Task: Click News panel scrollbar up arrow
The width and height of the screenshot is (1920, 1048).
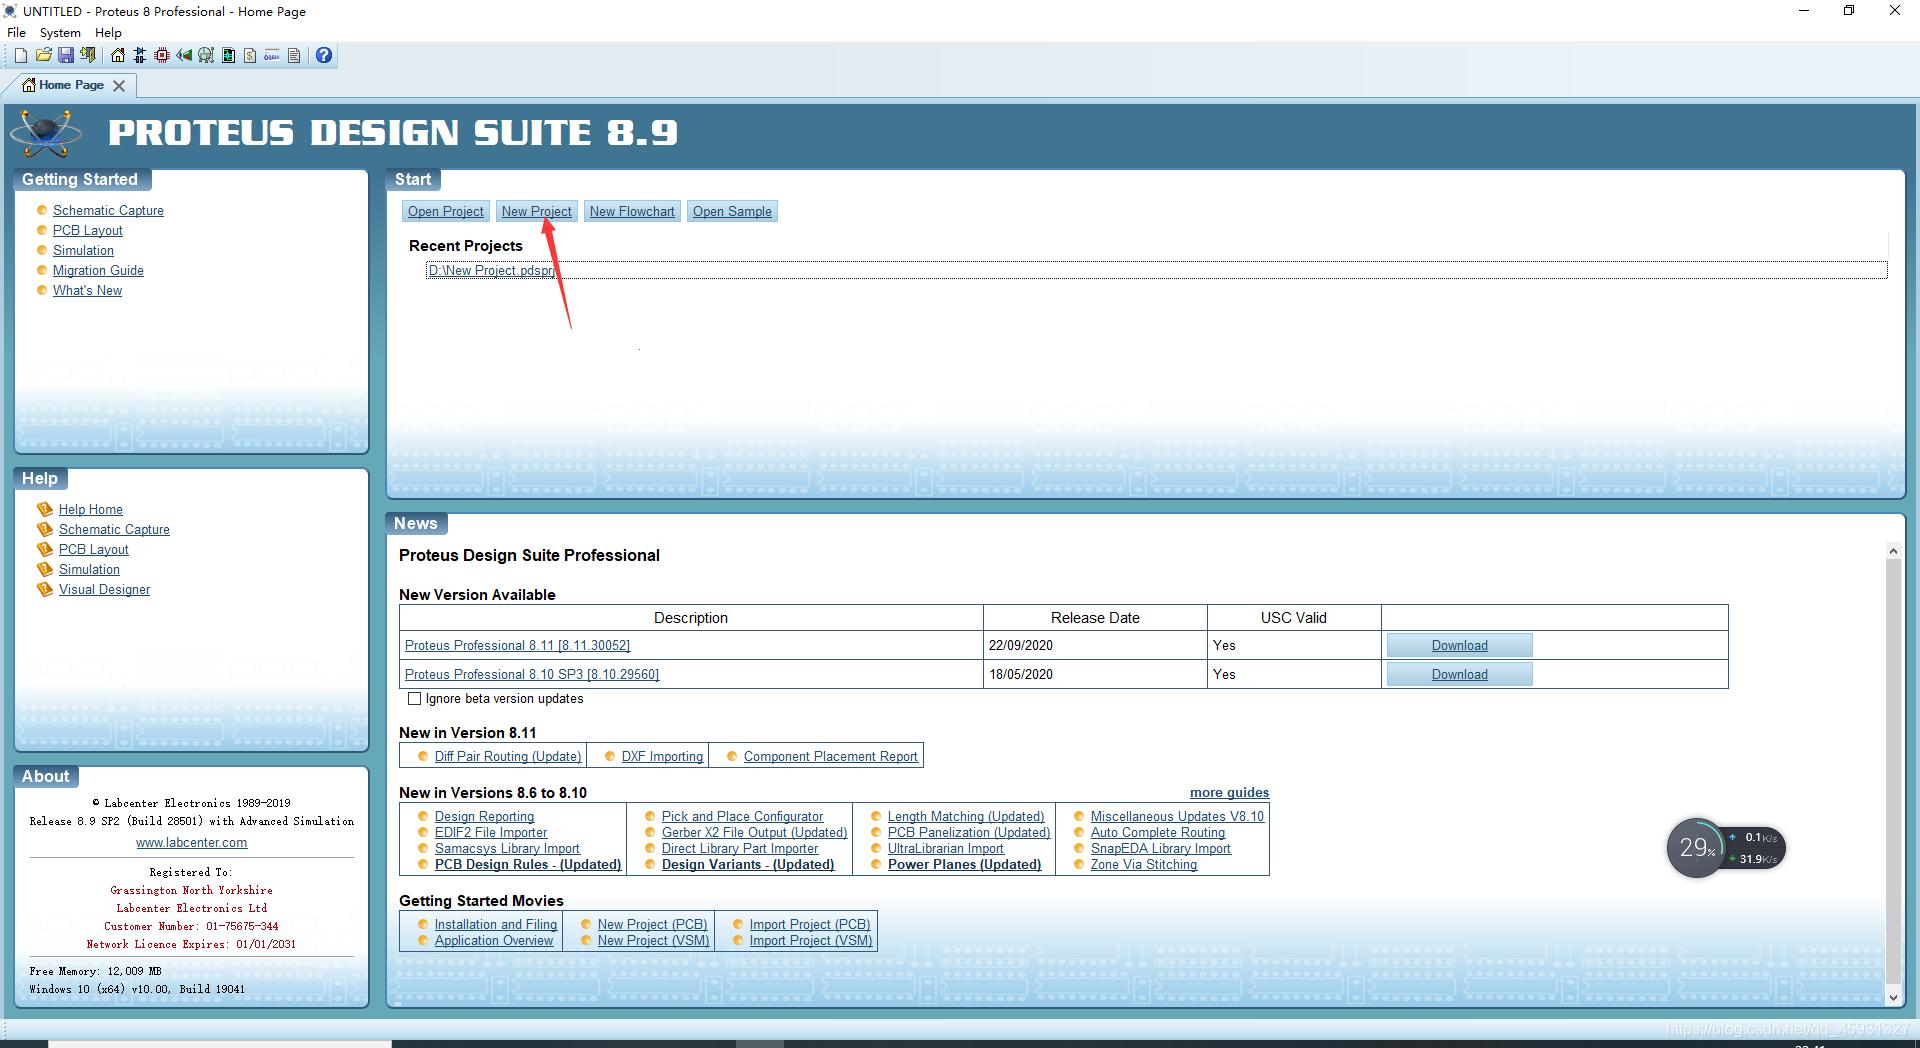Action: [1892, 551]
